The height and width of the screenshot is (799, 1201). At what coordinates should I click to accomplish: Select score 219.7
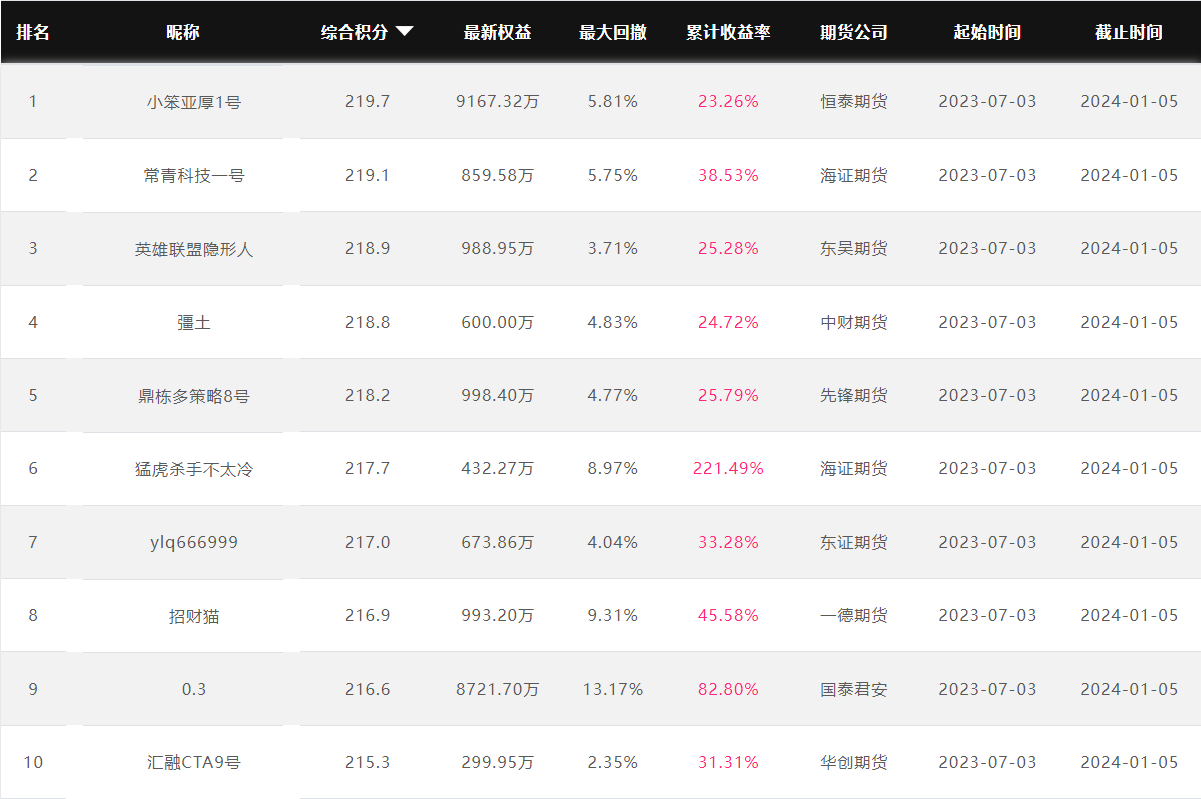click(x=367, y=102)
